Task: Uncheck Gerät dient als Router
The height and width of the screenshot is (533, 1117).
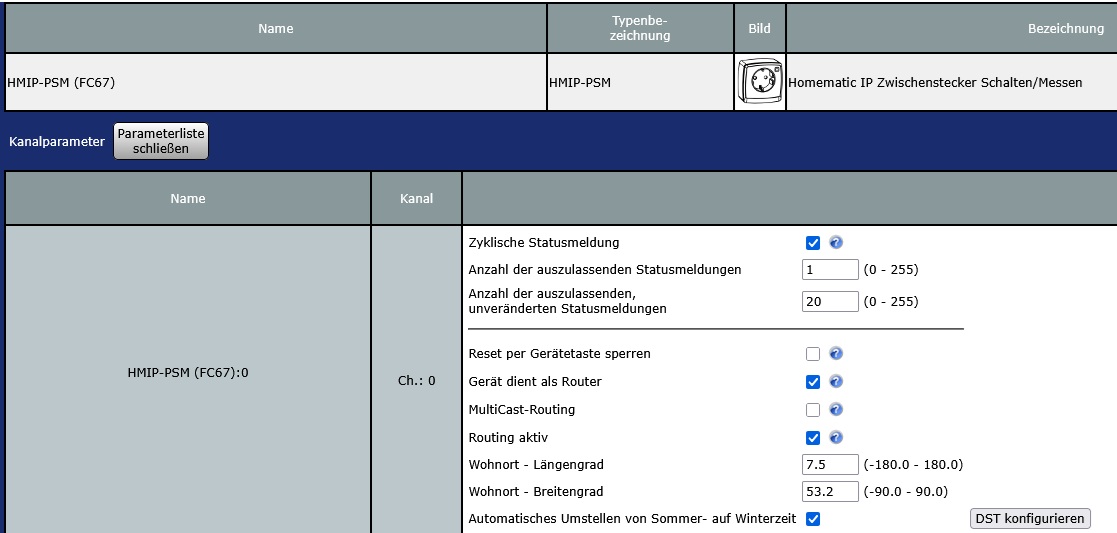Action: click(x=813, y=382)
